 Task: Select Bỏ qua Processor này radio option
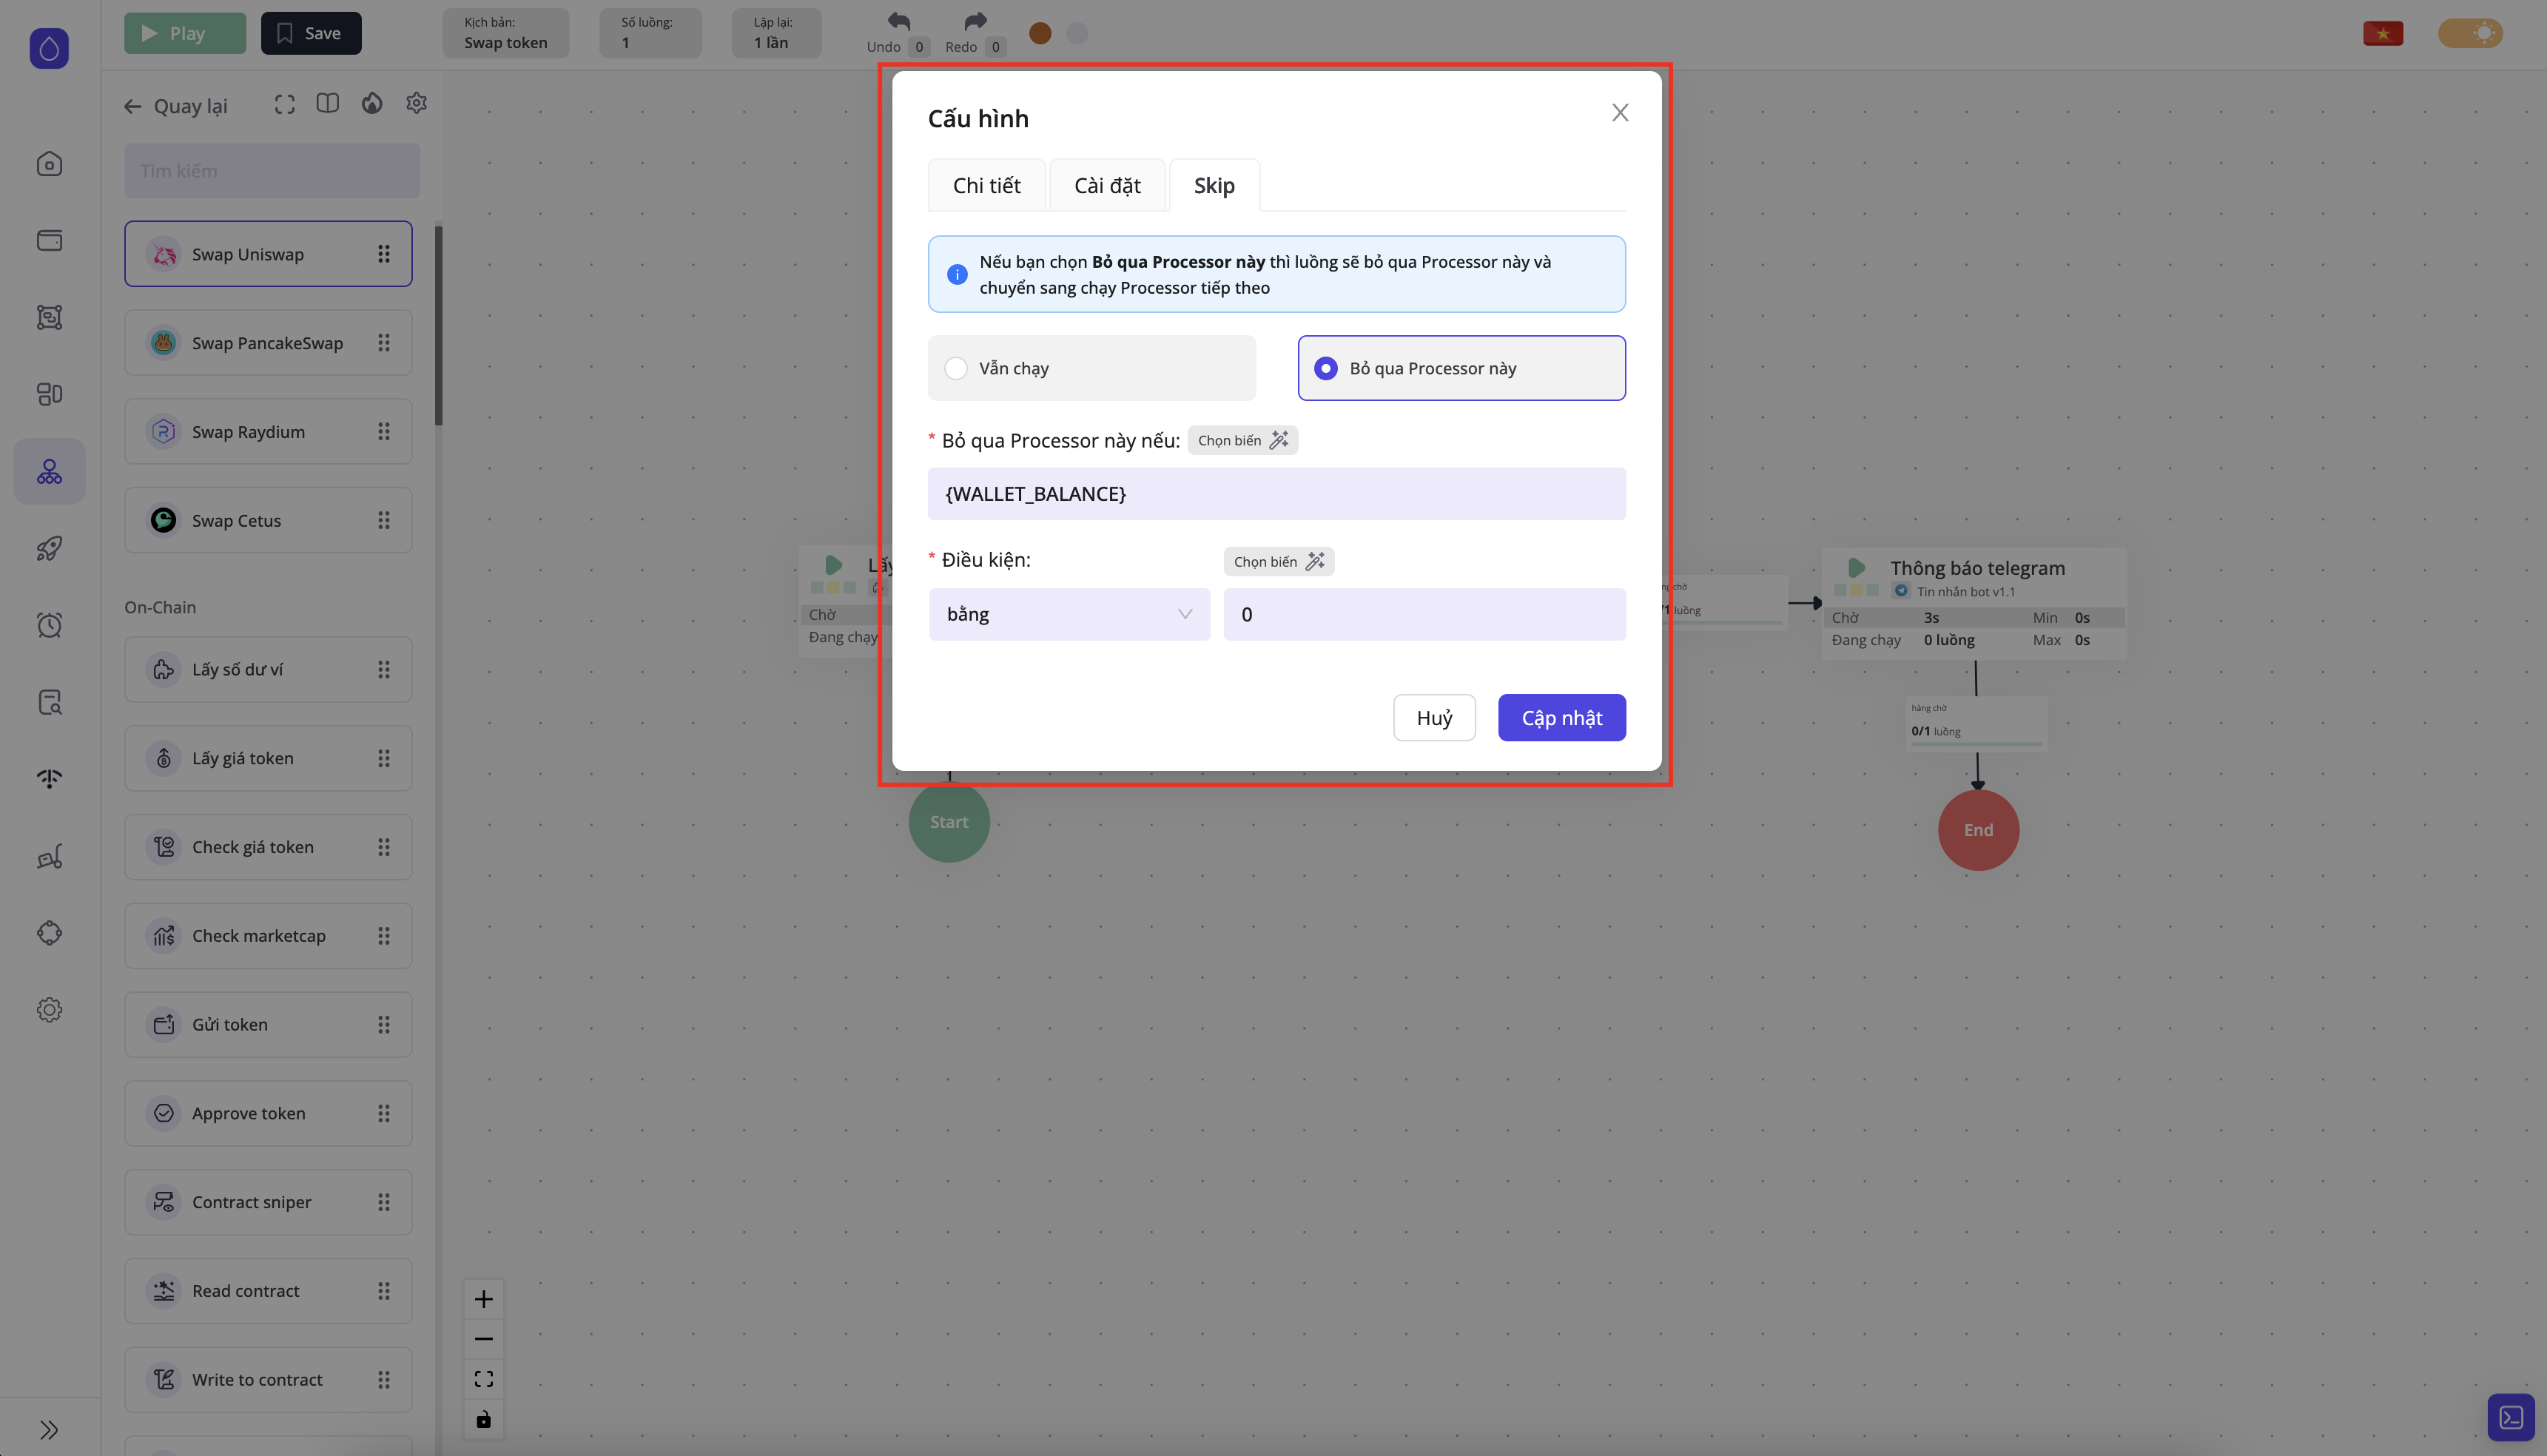pos(1326,369)
